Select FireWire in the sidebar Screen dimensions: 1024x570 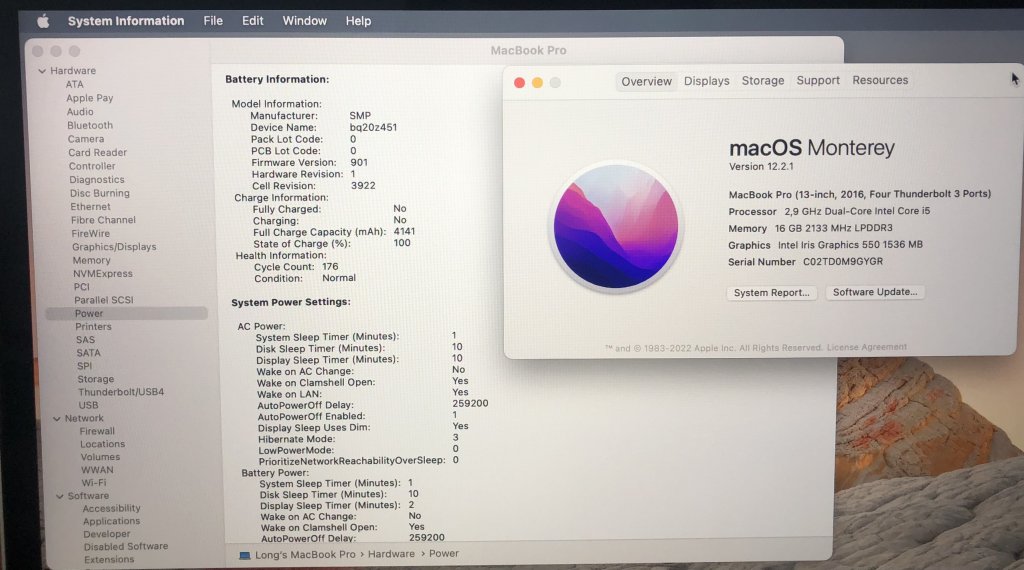(x=91, y=234)
